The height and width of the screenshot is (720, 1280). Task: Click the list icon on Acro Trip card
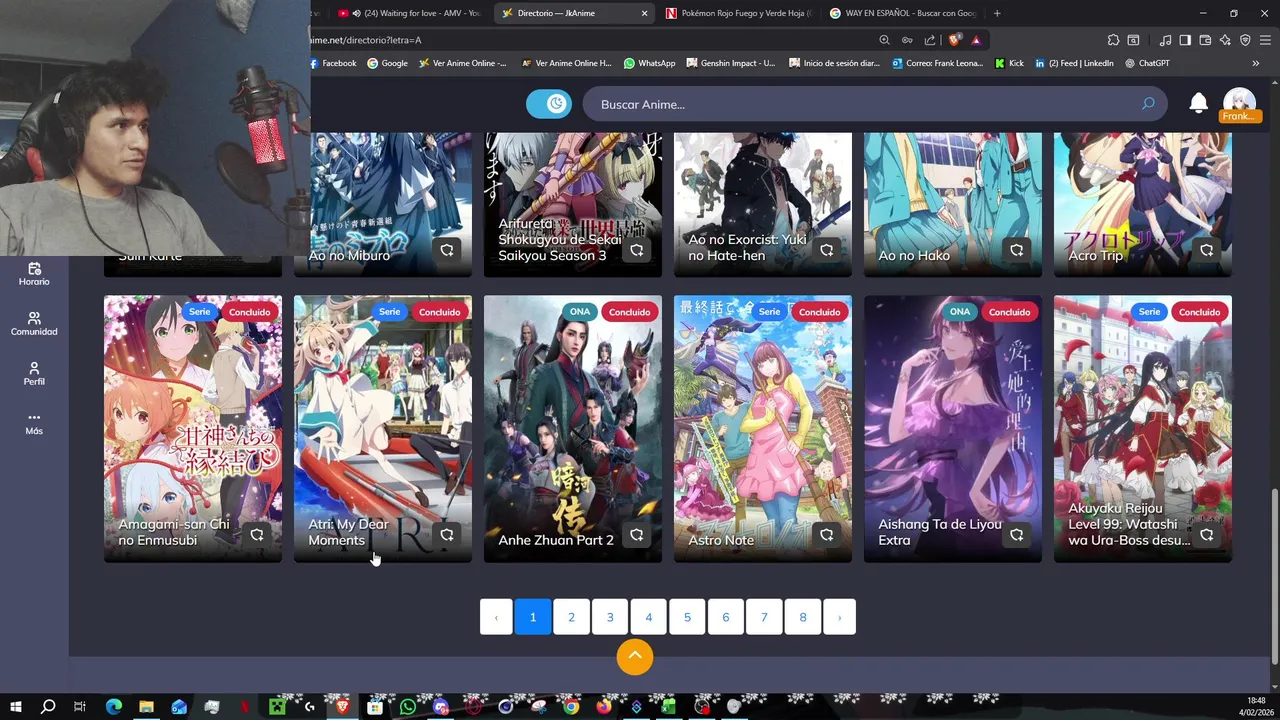pos(1207,250)
